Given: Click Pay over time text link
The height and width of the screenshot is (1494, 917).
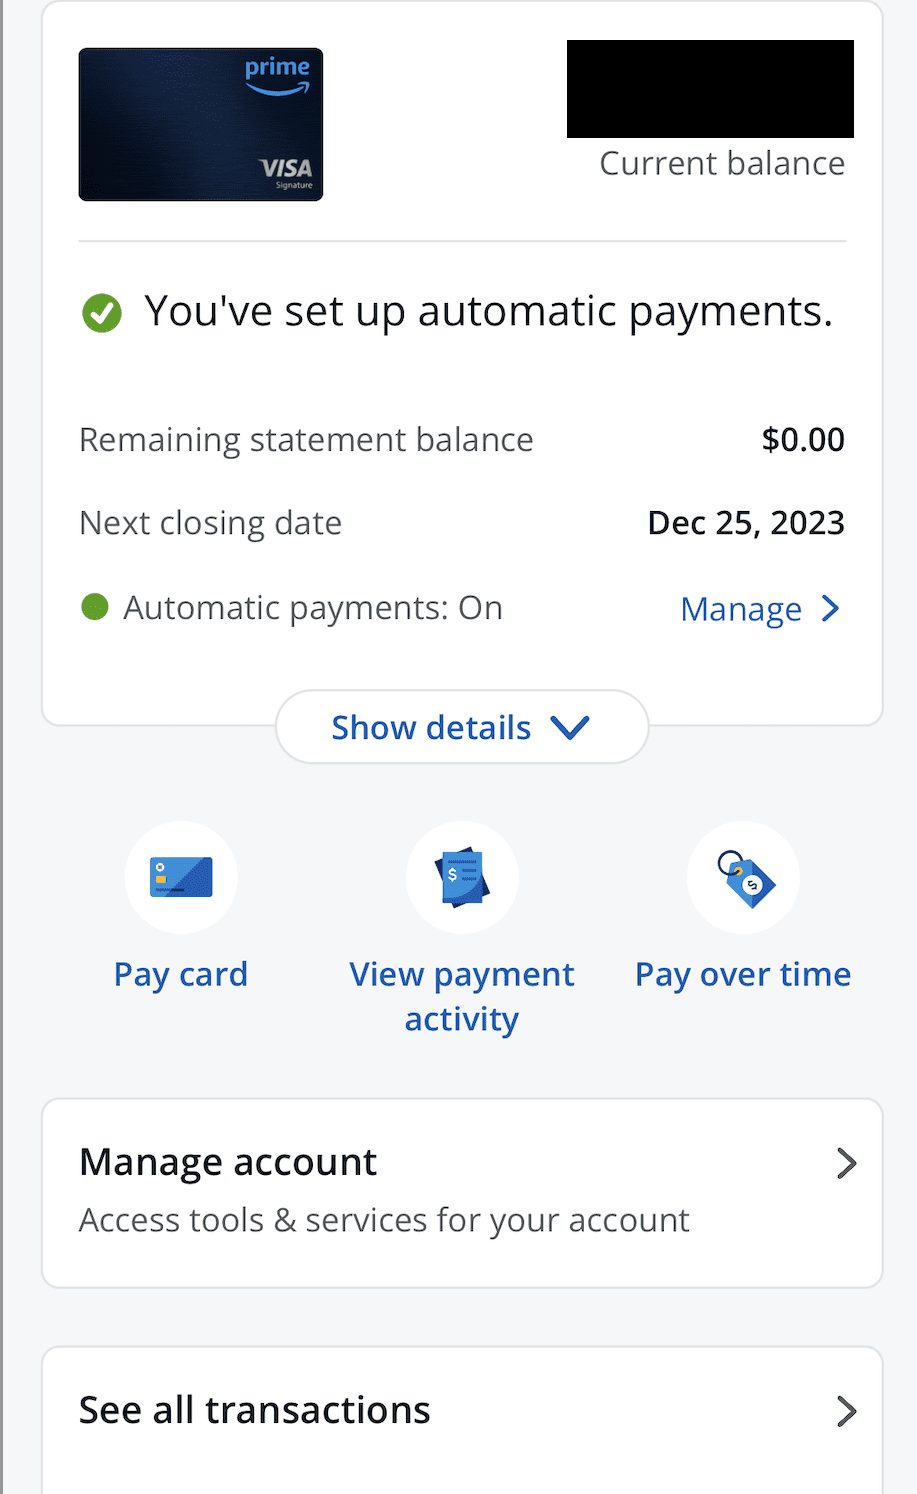Looking at the screenshot, I should tap(742, 973).
